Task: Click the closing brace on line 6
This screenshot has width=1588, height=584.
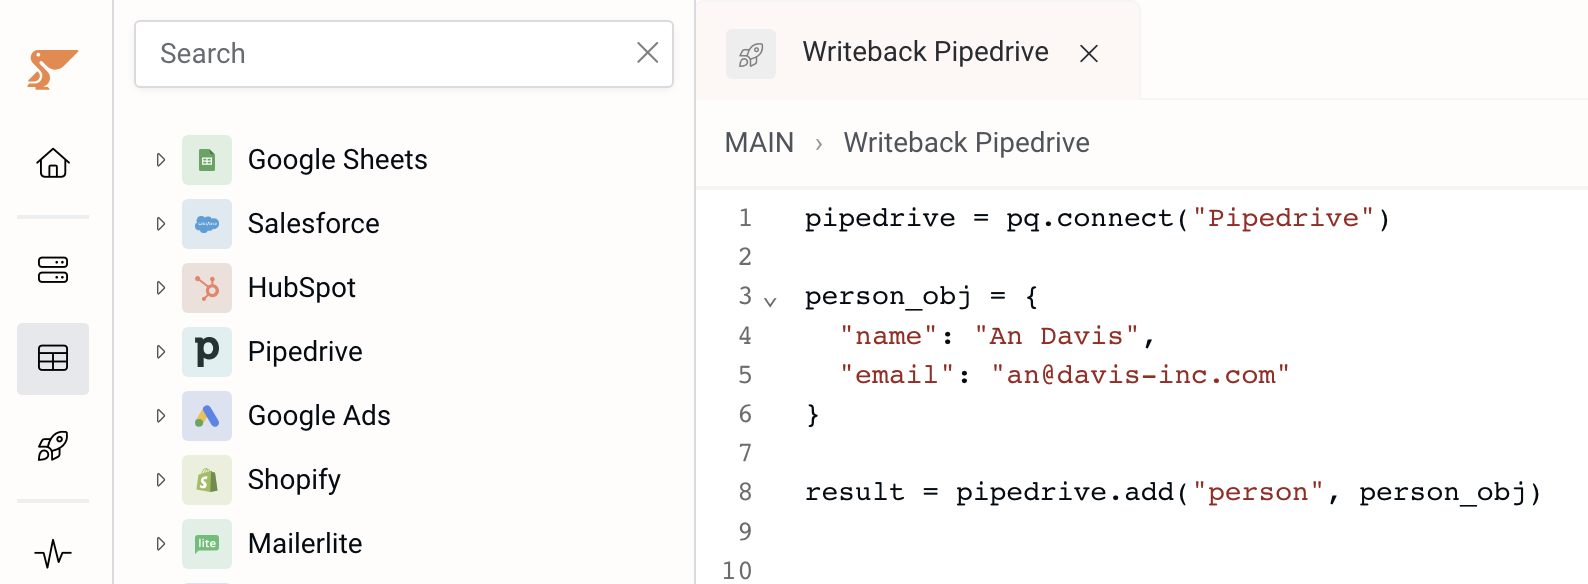Action: point(813,415)
